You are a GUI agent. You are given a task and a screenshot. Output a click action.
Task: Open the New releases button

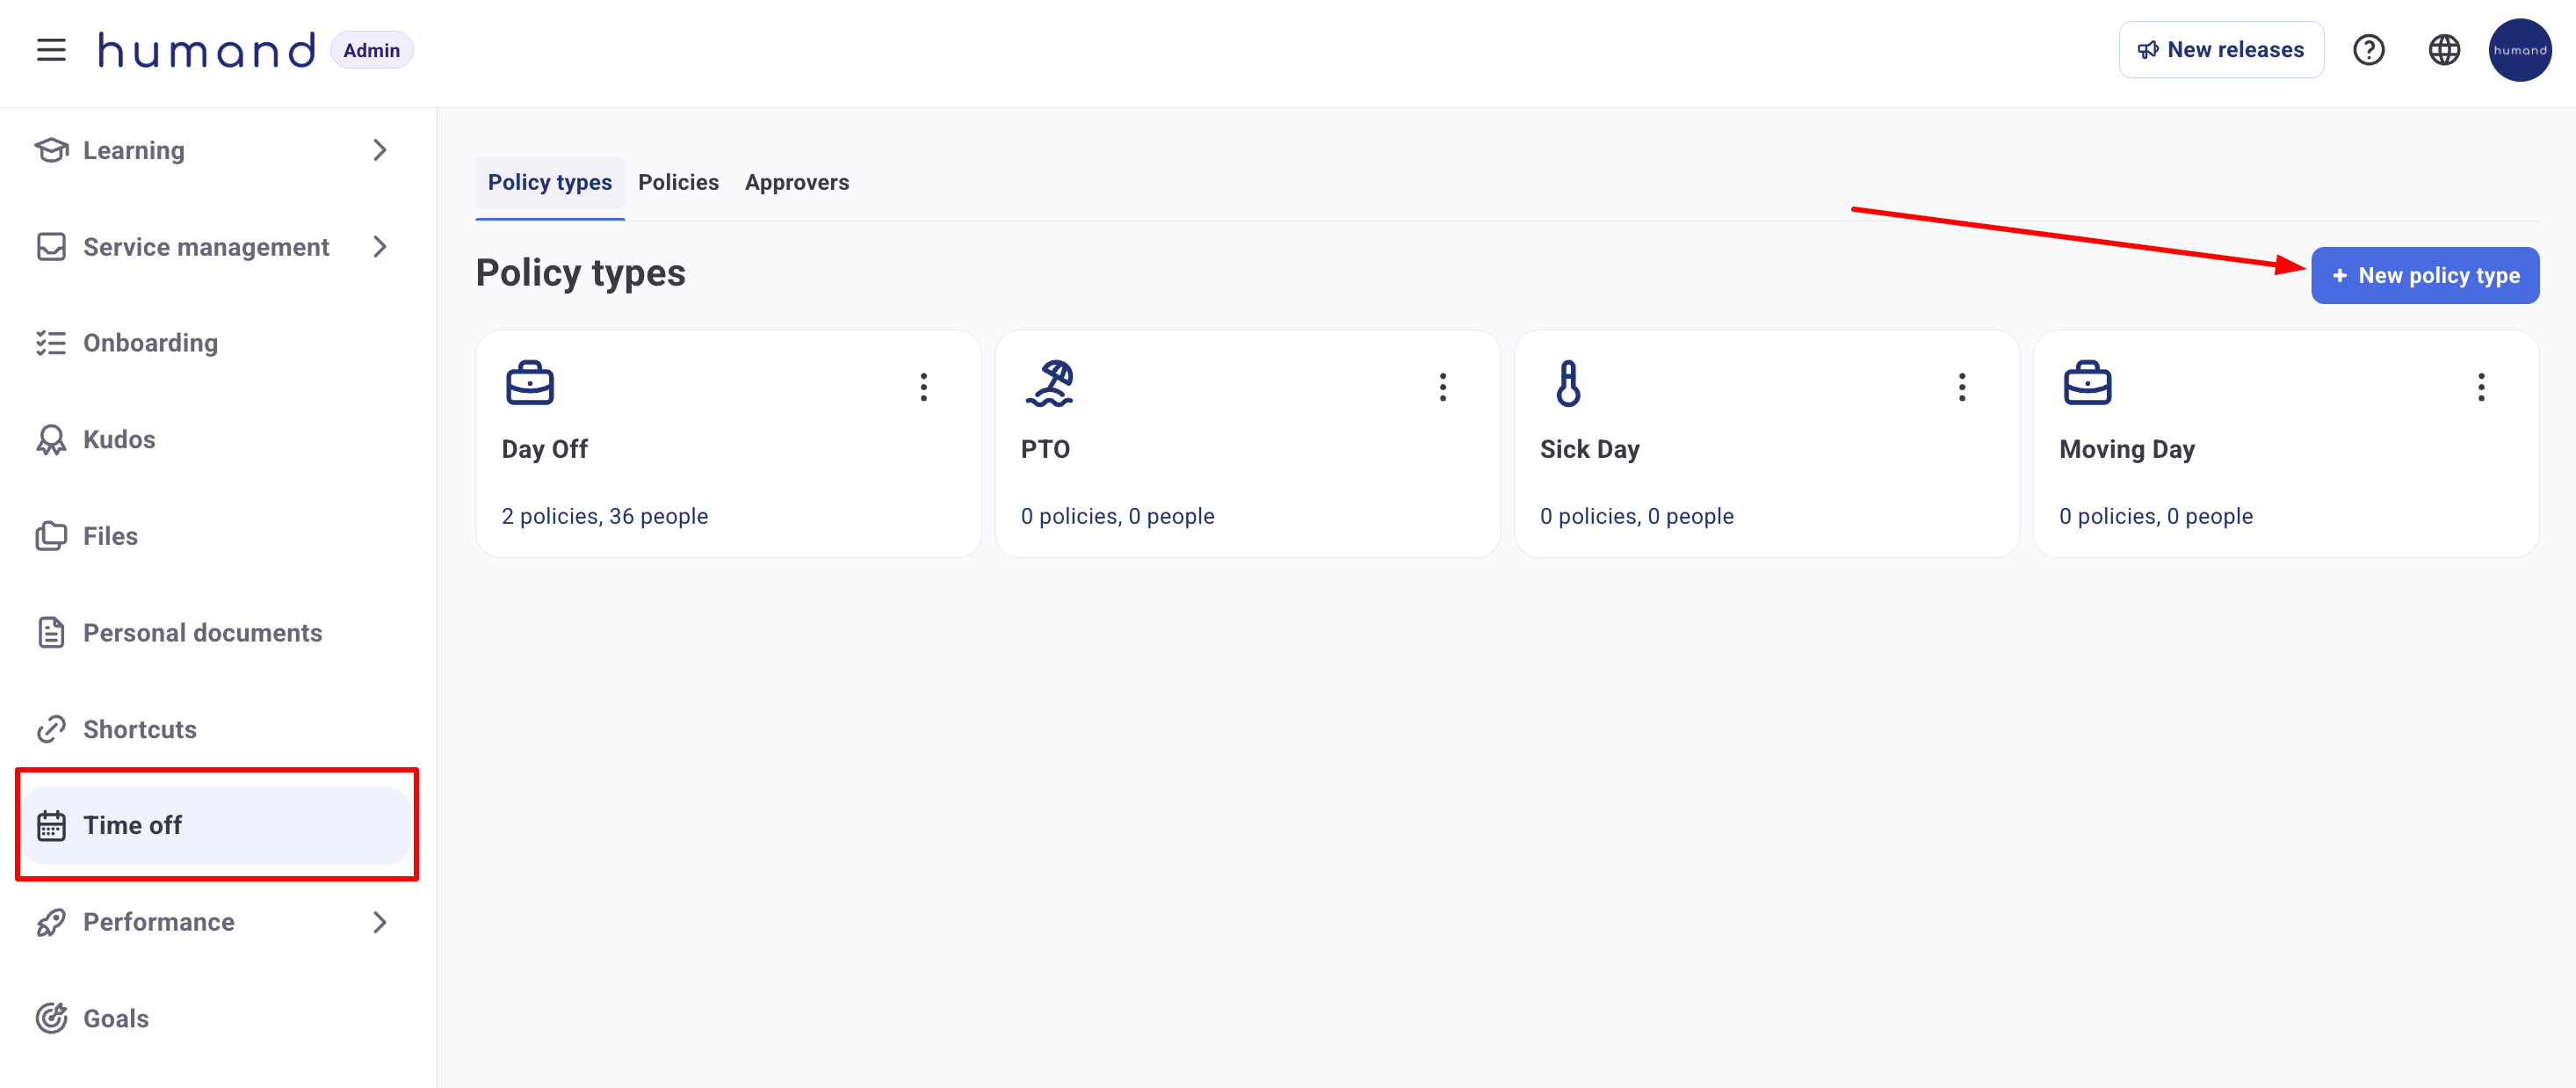2220,50
